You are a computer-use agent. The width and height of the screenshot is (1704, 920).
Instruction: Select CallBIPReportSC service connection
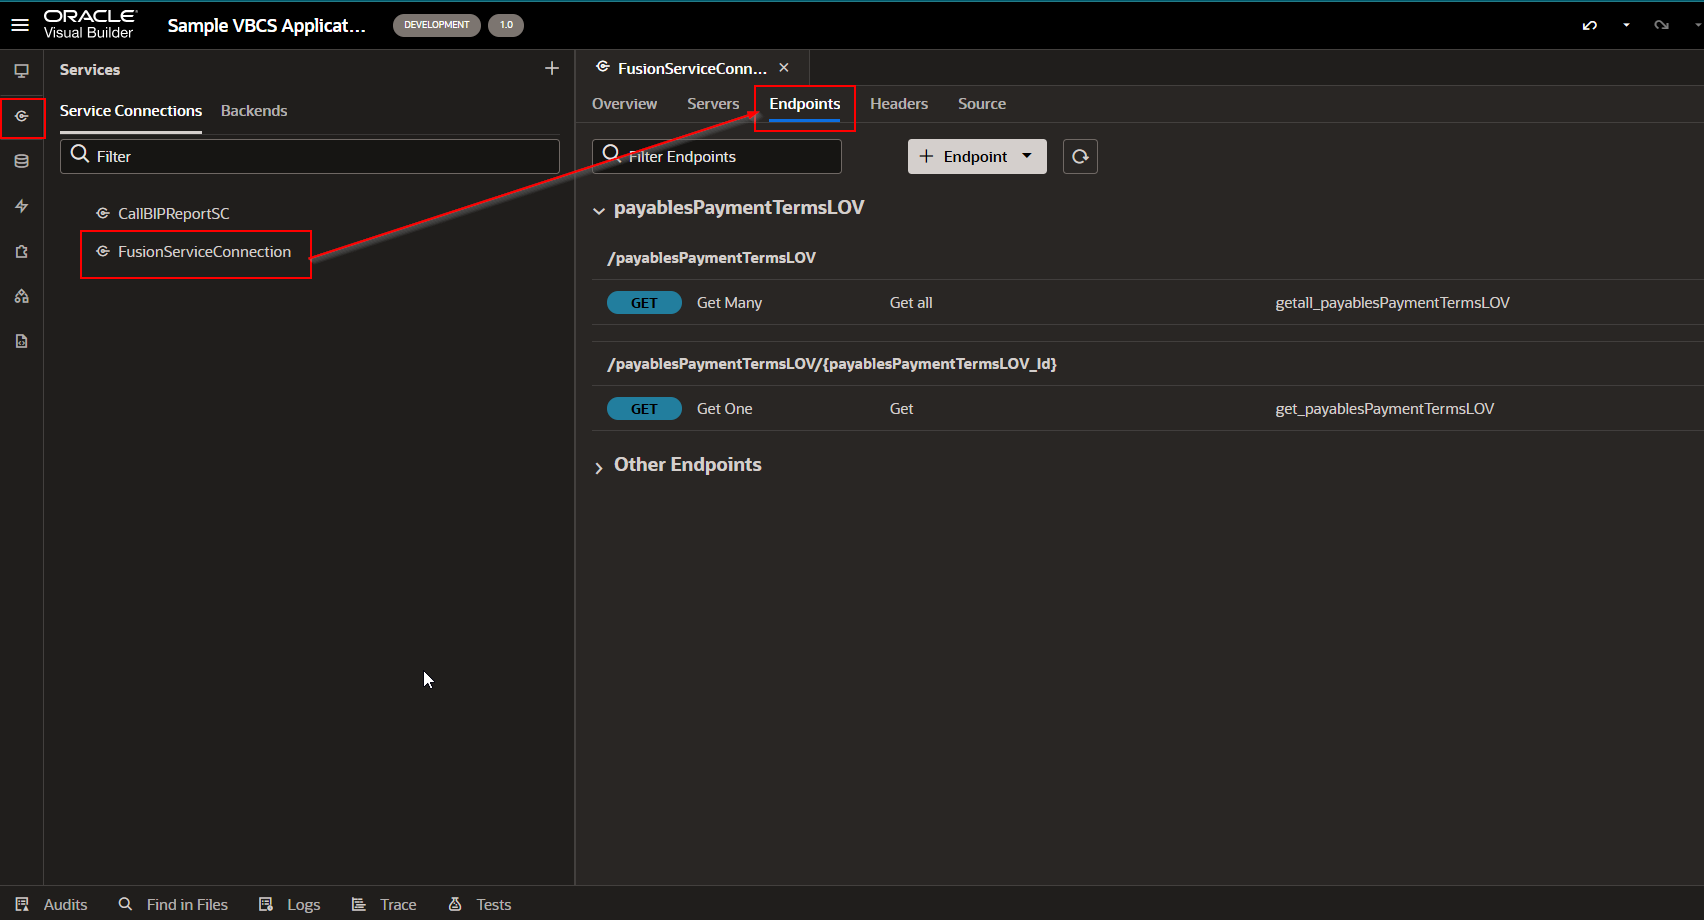(x=174, y=213)
